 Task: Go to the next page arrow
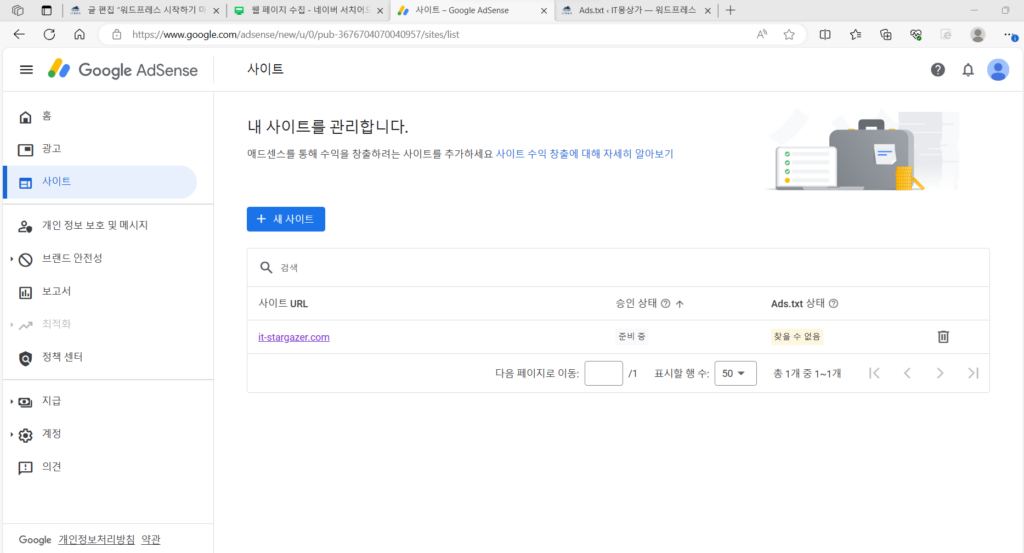[940, 373]
